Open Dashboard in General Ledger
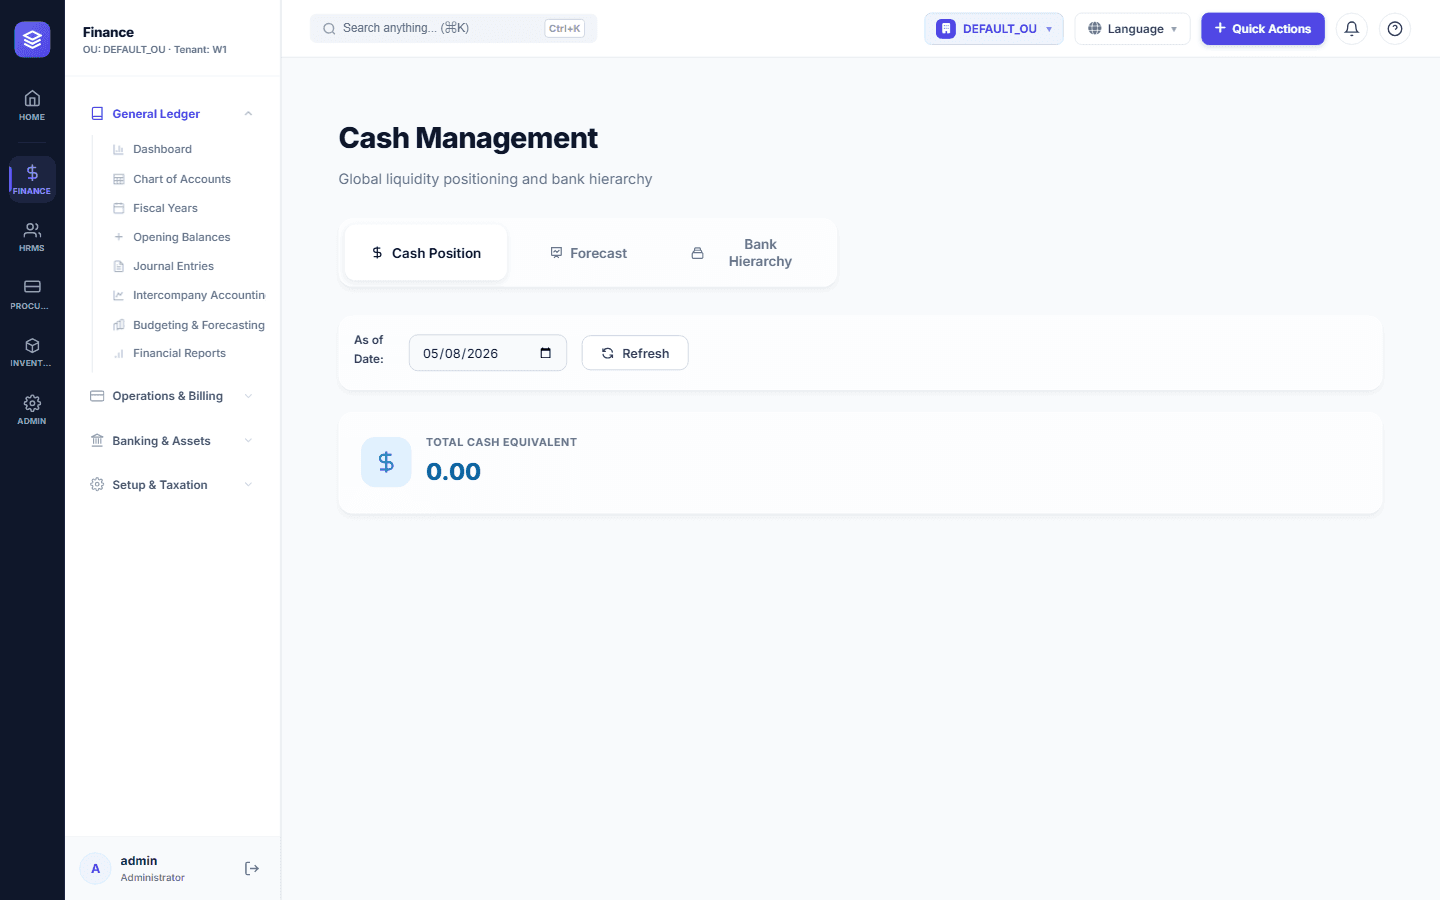The width and height of the screenshot is (1440, 900). [x=162, y=149]
